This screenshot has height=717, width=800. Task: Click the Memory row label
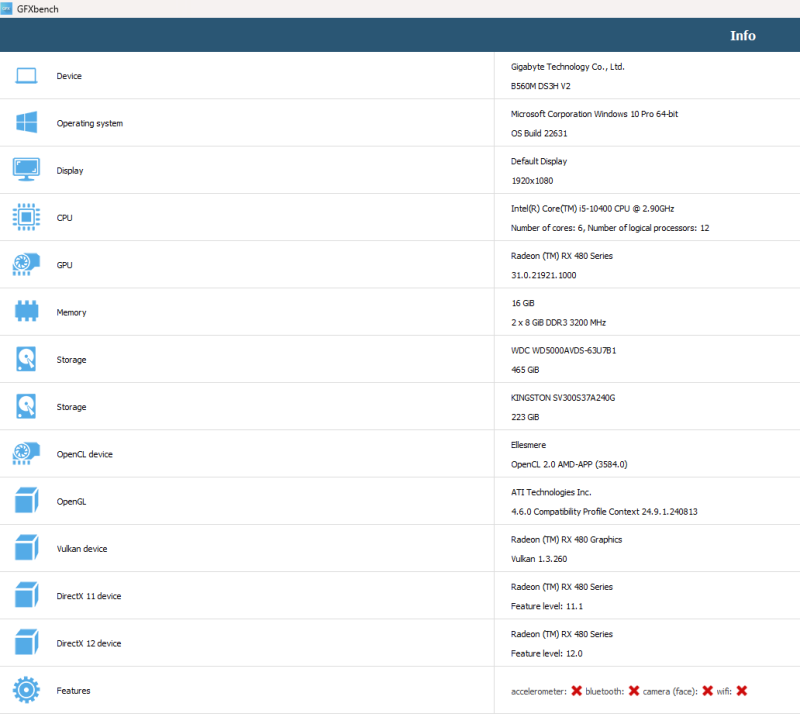point(71,312)
